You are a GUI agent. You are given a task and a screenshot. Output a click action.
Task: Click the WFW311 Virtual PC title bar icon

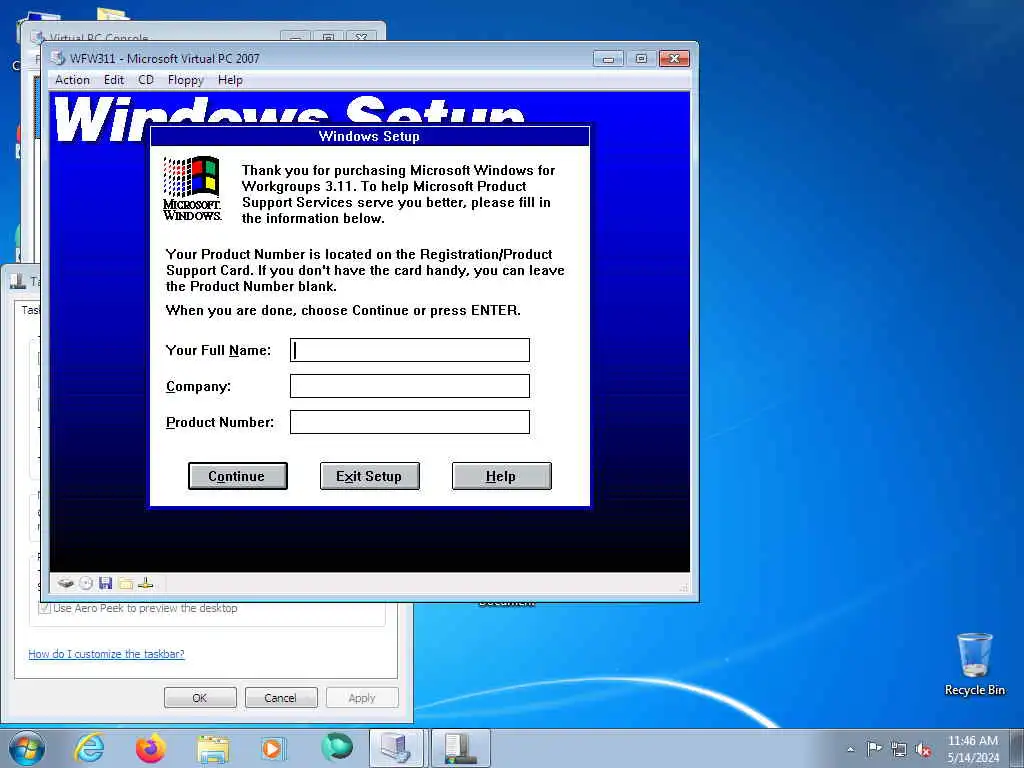[x=58, y=58]
